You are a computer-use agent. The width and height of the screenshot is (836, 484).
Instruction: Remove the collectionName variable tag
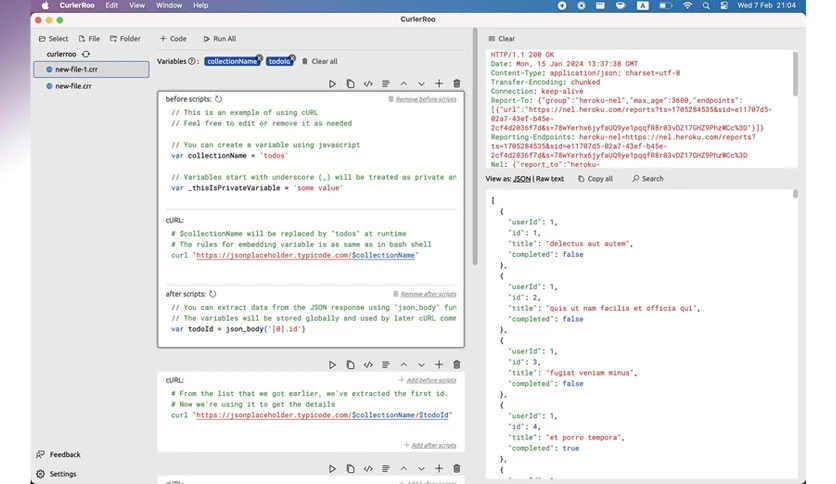tap(259, 58)
